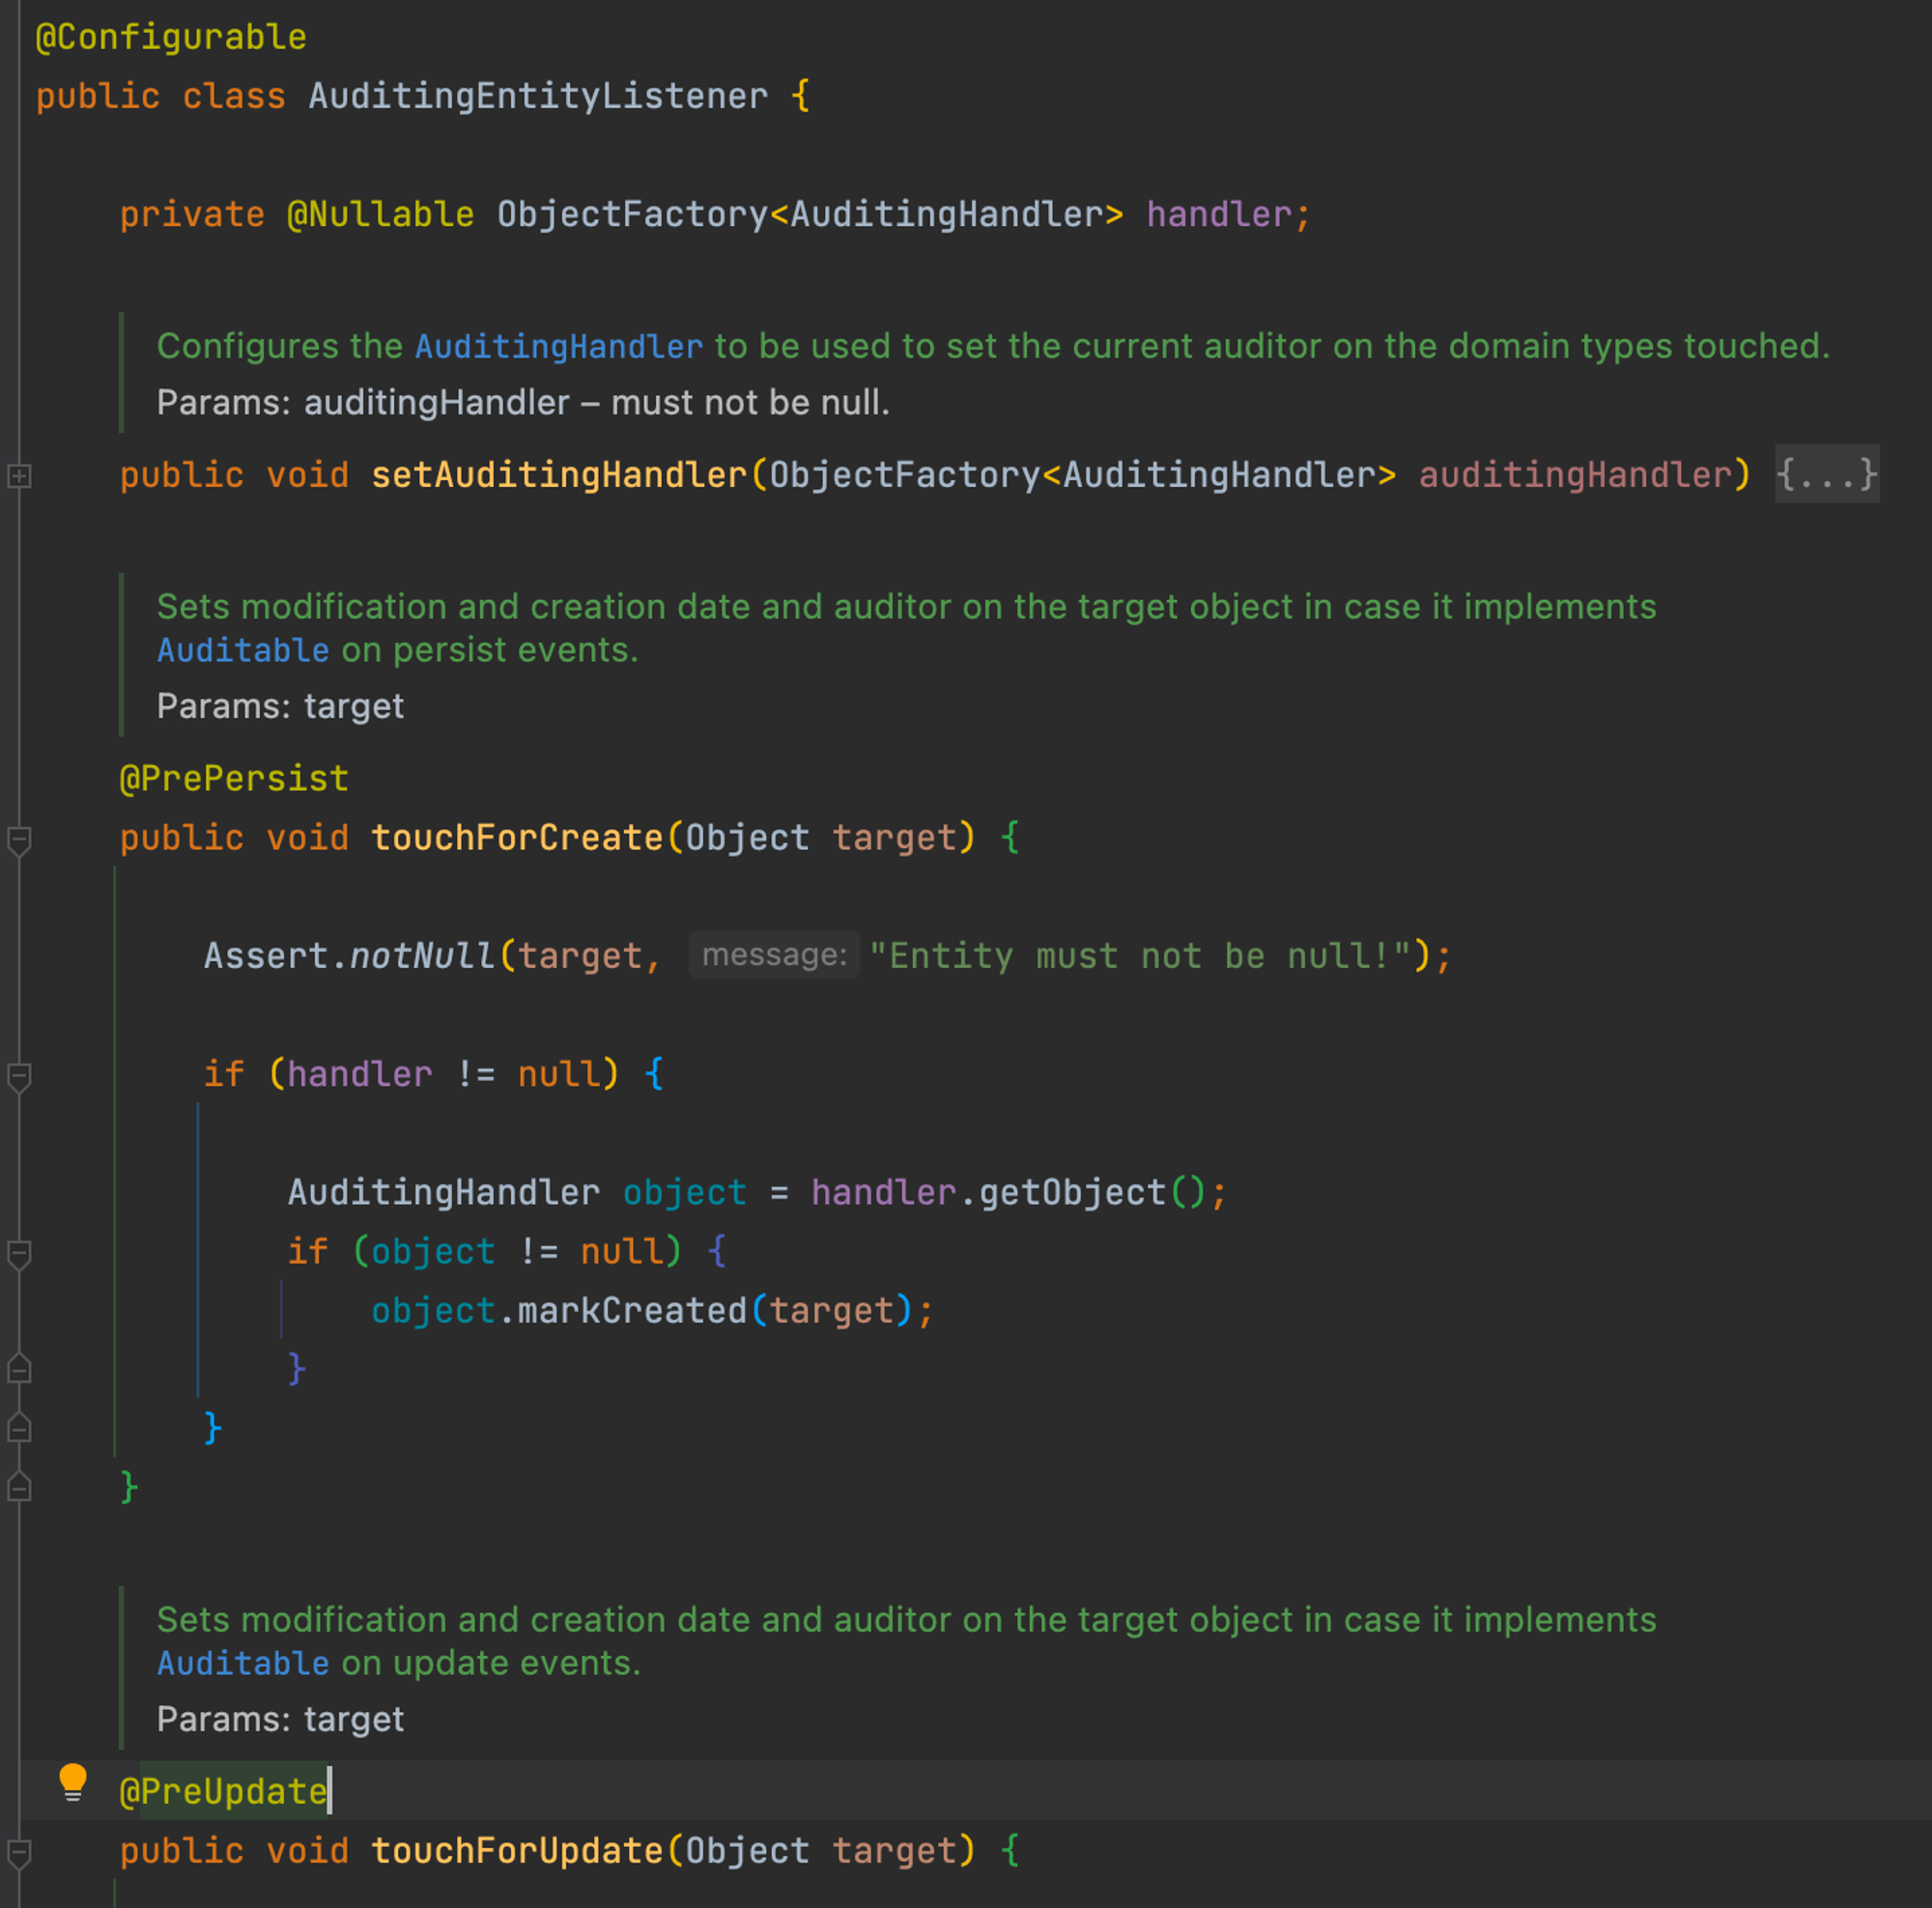This screenshot has width=1932, height=1908.
Task: Collapse the 'if (handler != null)' block
Action: (x=19, y=1077)
